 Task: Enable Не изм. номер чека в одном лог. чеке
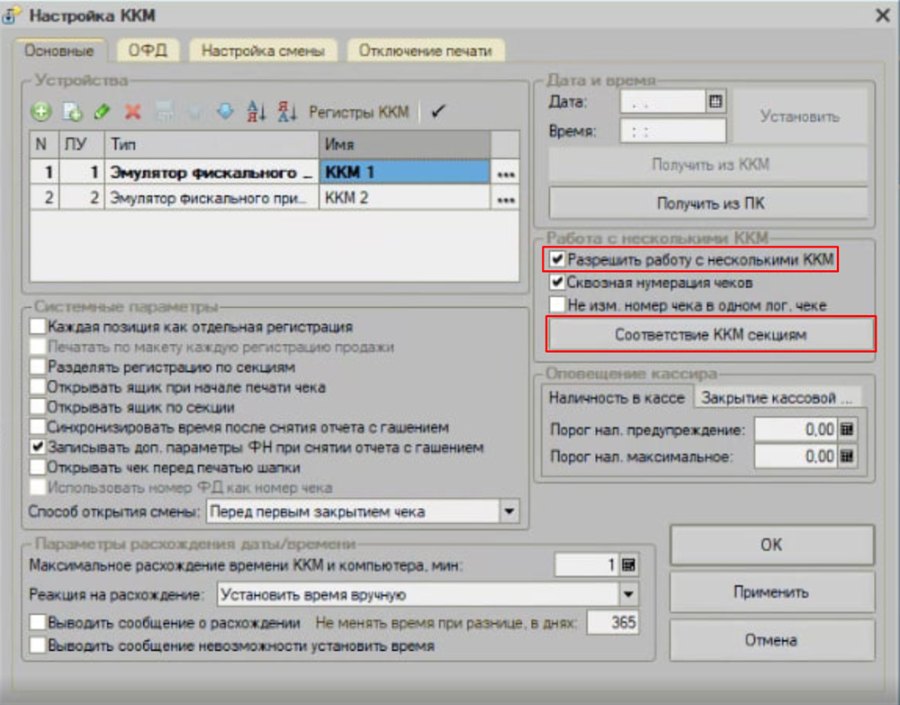pos(557,304)
